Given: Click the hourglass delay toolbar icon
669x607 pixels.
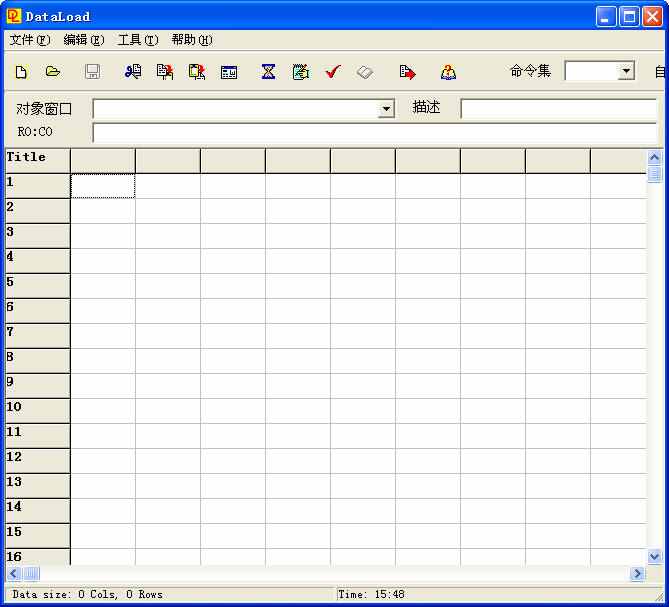Looking at the screenshot, I should point(268,72).
